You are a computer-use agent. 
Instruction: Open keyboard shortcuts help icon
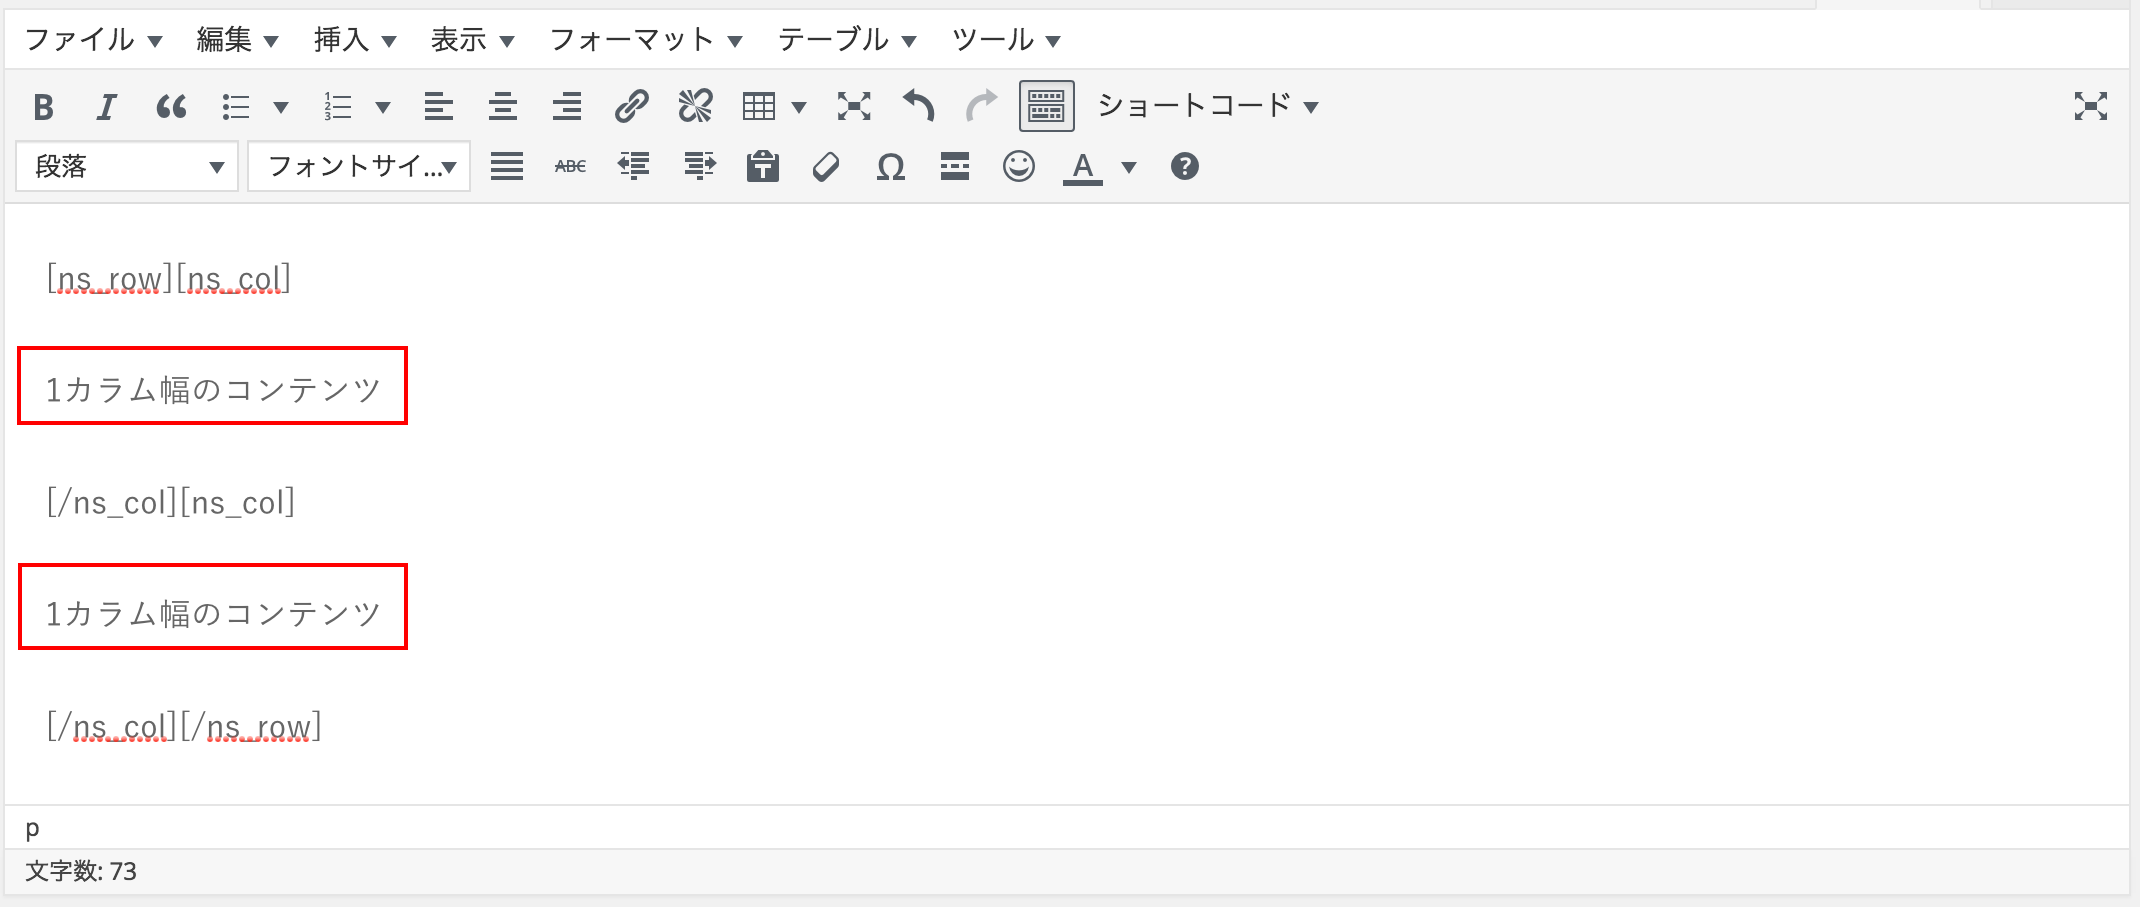(1184, 167)
